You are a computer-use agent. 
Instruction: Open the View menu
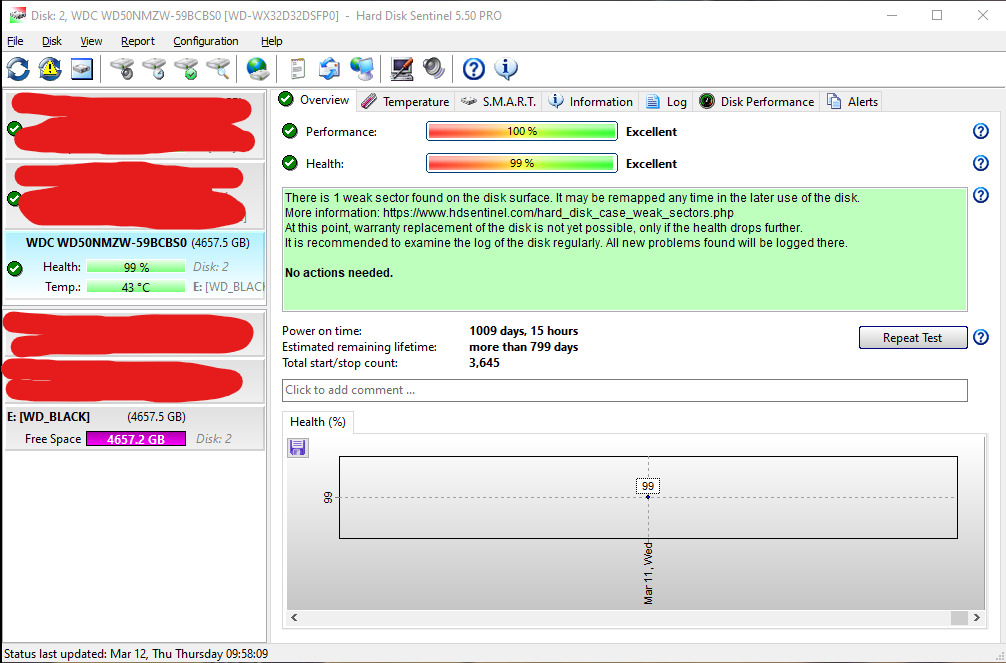pyautogui.click(x=91, y=41)
